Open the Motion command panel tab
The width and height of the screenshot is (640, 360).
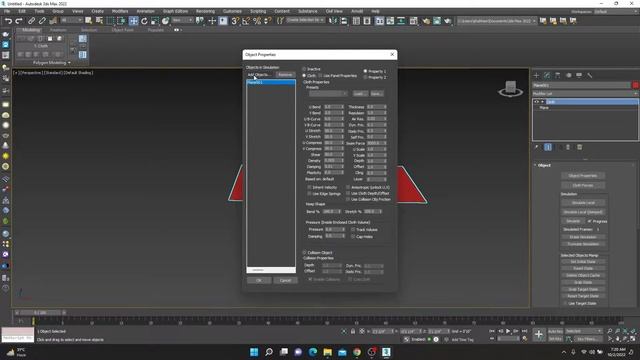pos(569,76)
